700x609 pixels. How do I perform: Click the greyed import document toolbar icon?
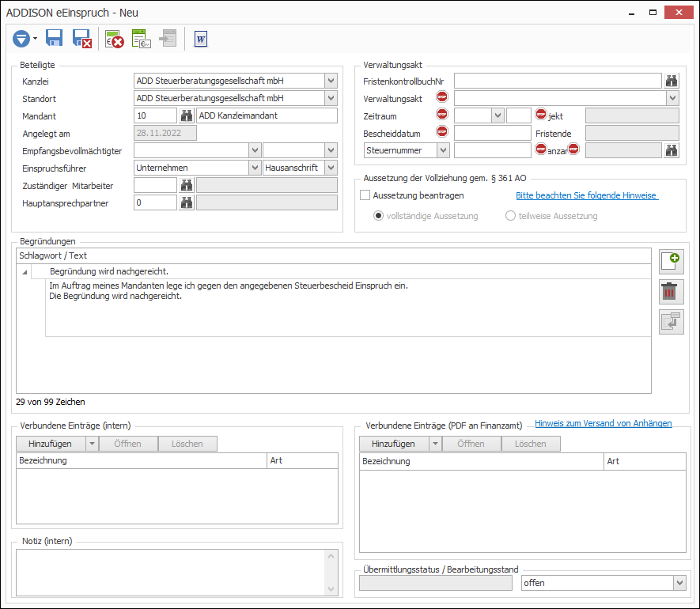168,38
